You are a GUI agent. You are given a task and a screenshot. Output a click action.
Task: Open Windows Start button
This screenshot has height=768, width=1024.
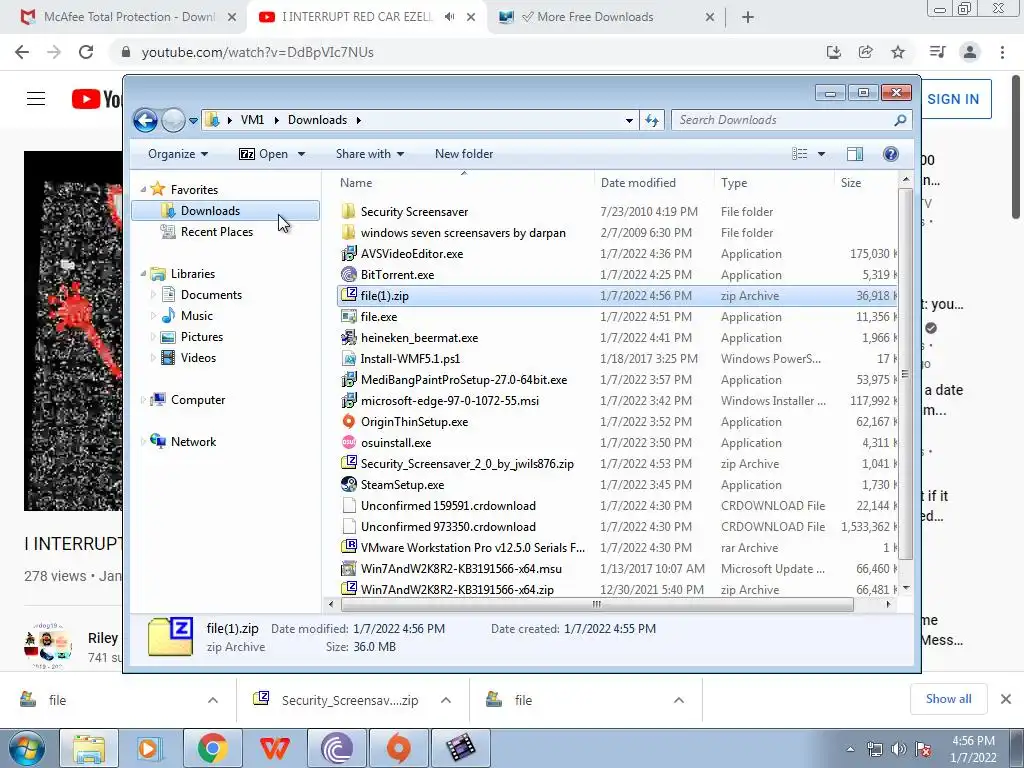click(27, 748)
